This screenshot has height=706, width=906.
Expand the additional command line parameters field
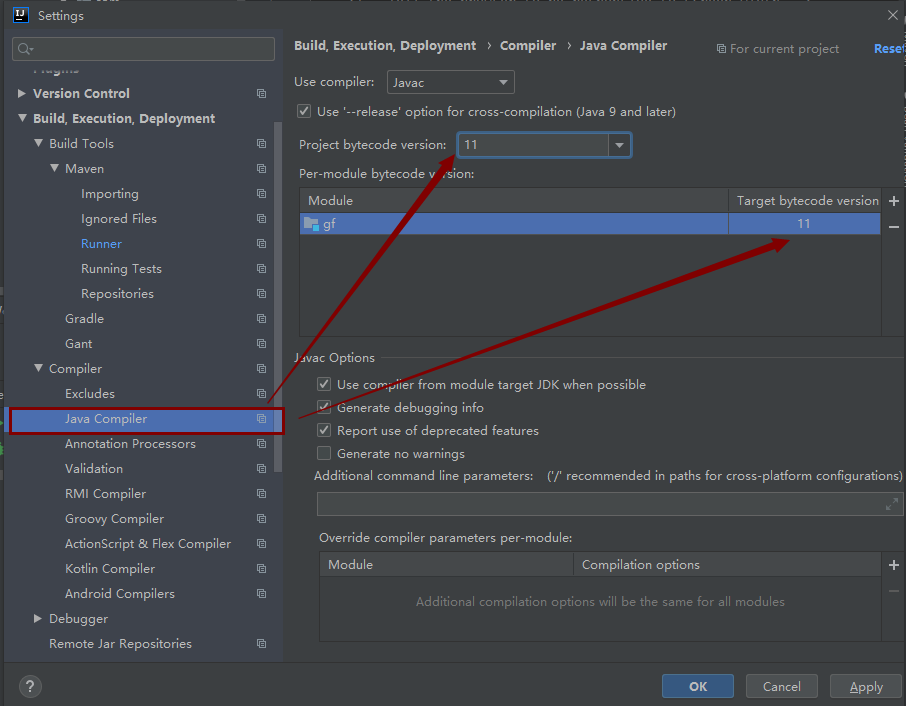click(892, 504)
